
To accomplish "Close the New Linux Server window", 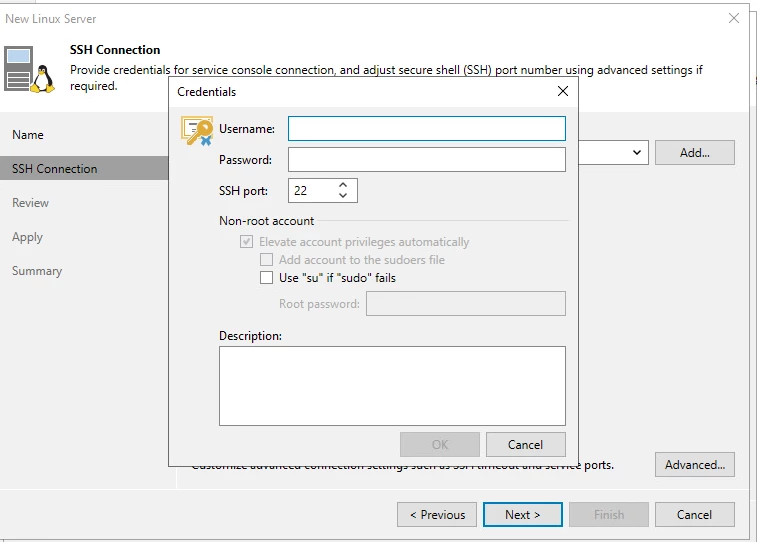I will coord(735,18).
